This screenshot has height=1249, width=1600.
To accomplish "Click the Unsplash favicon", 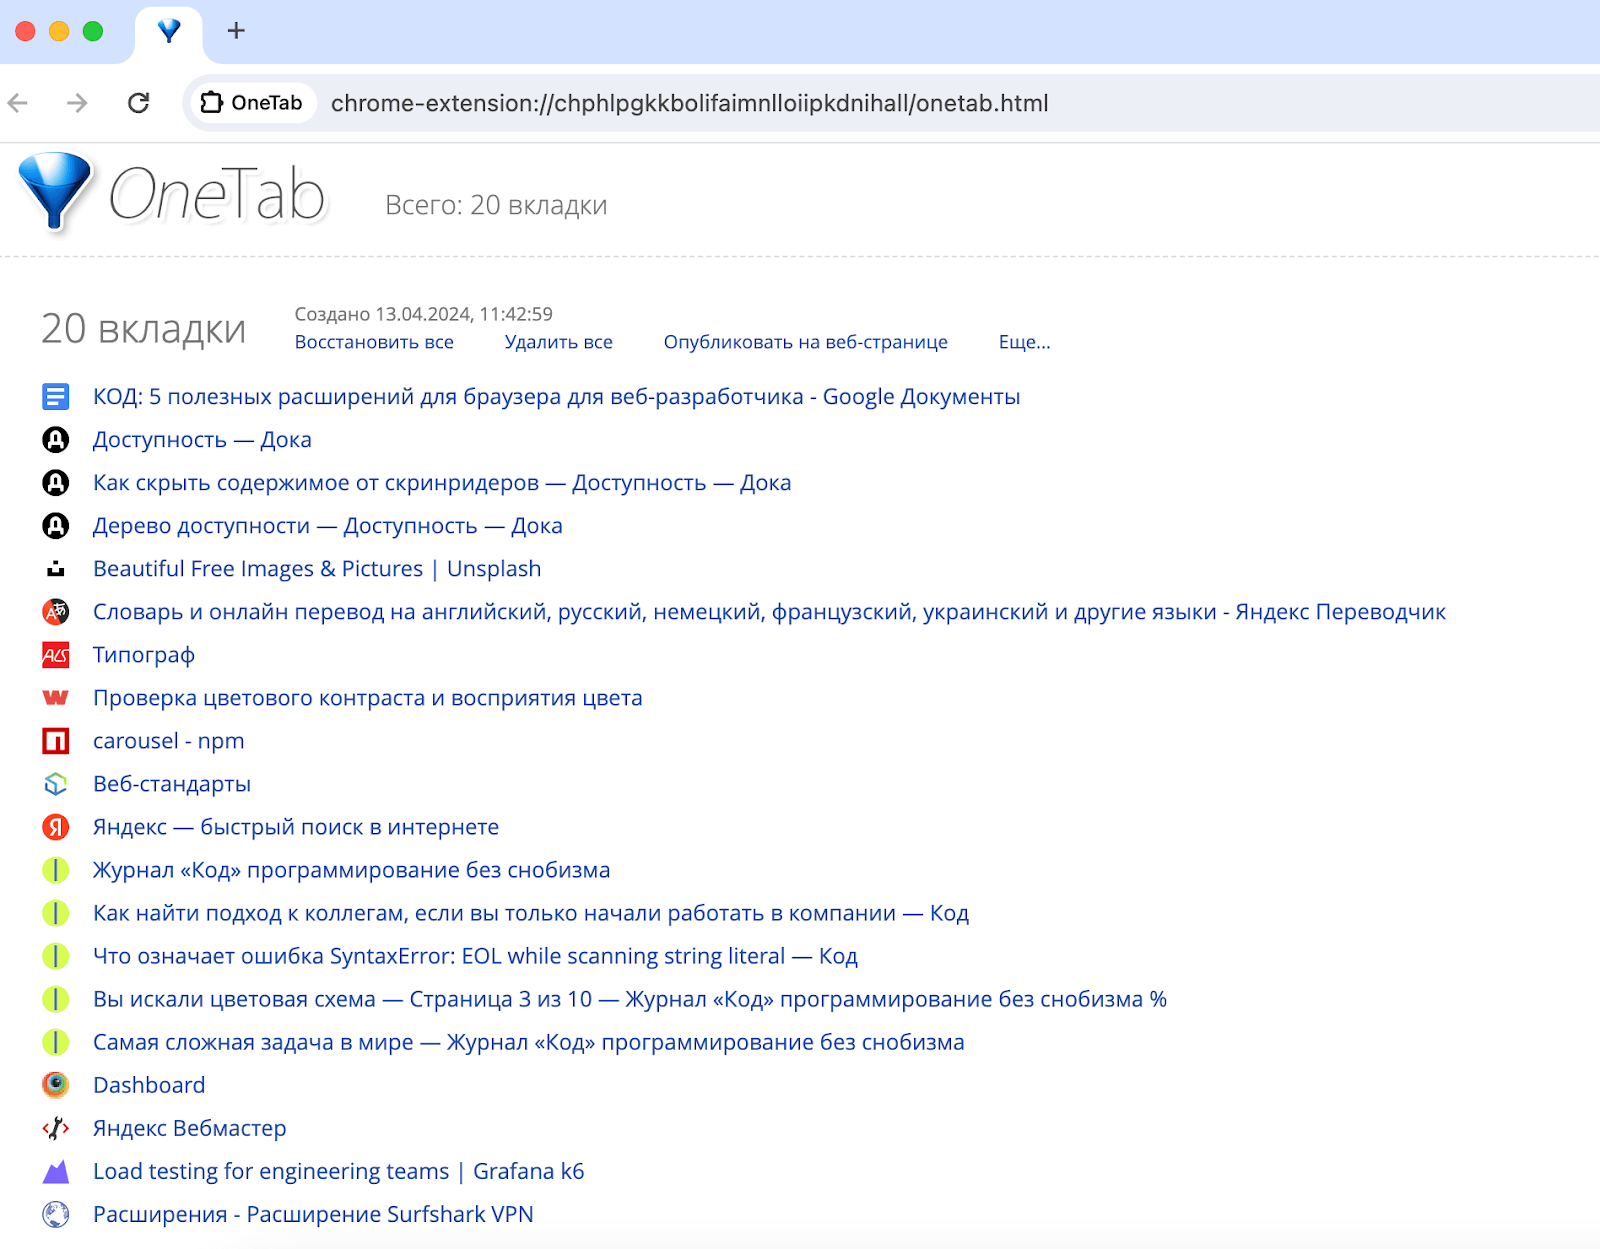I will [56, 568].
